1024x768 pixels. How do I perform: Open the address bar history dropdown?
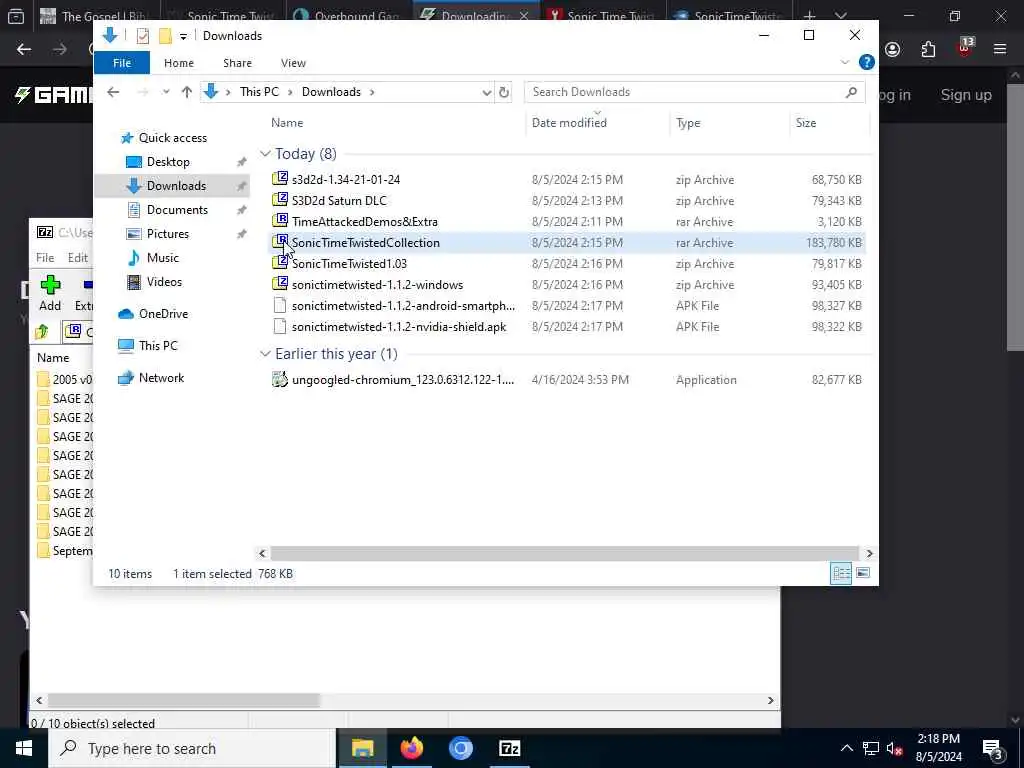tap(487, 93)
